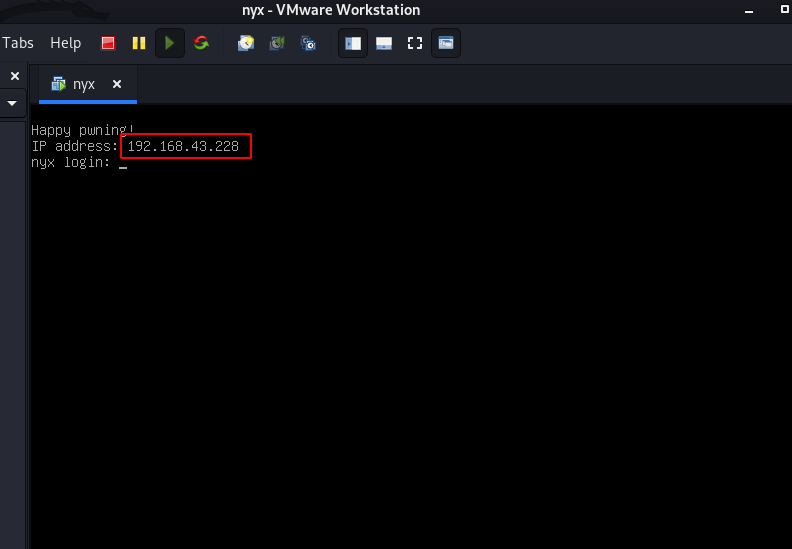Image resolution: width=792 pixels, height=549 pixels.
Task: Enter full screen mode icon
Action: coord(415,43)
